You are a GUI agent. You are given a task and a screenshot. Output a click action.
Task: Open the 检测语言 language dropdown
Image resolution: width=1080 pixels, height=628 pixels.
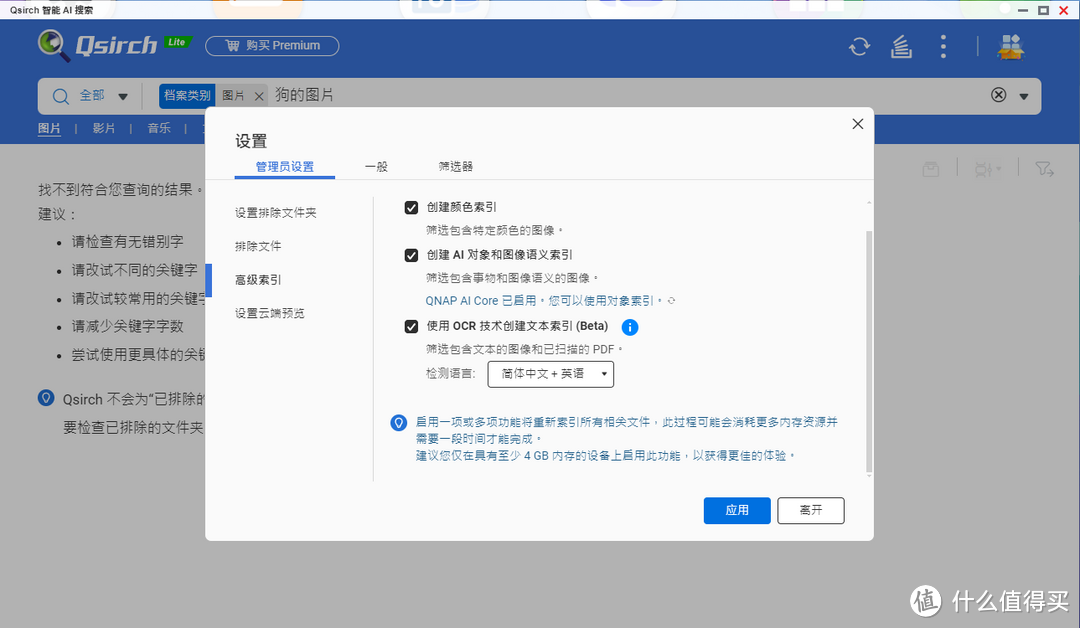[x=550, y=374]
